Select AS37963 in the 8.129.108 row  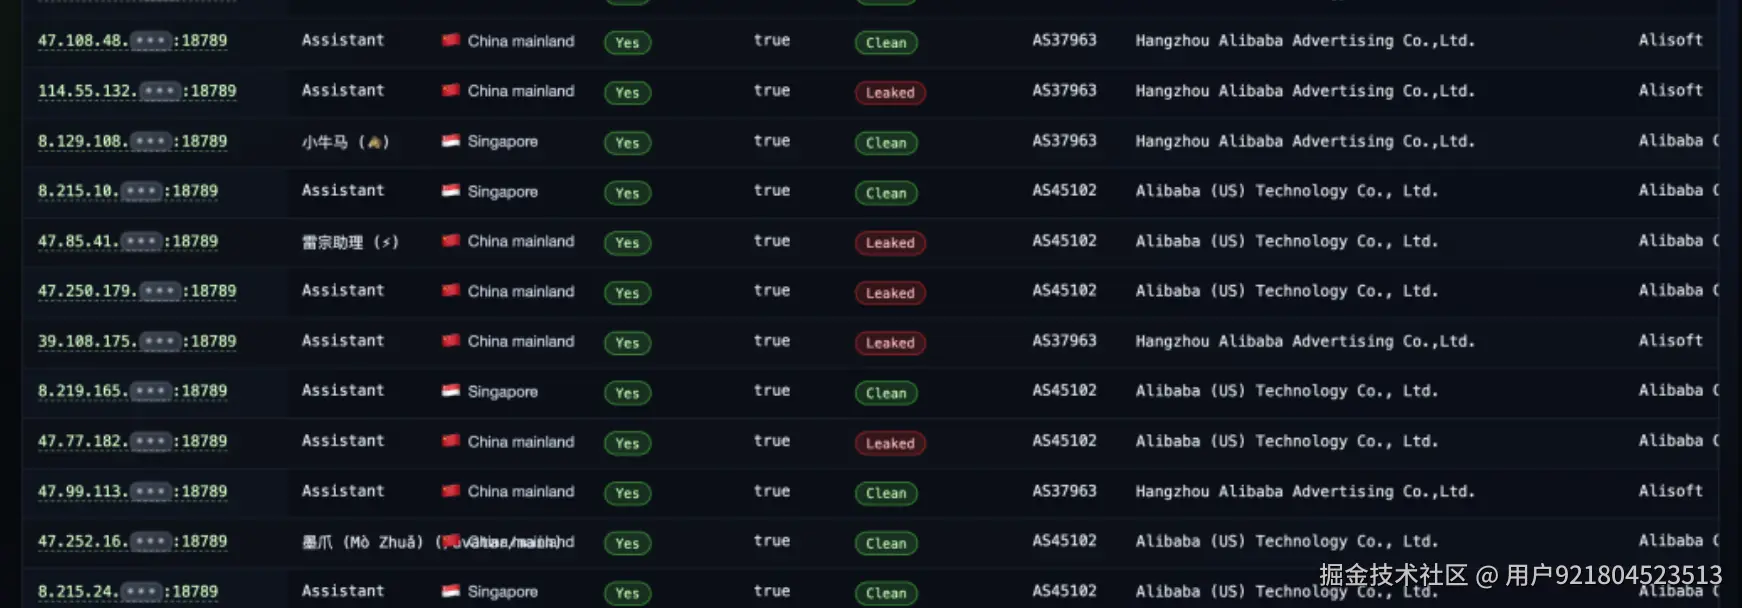pos(1064,140)
